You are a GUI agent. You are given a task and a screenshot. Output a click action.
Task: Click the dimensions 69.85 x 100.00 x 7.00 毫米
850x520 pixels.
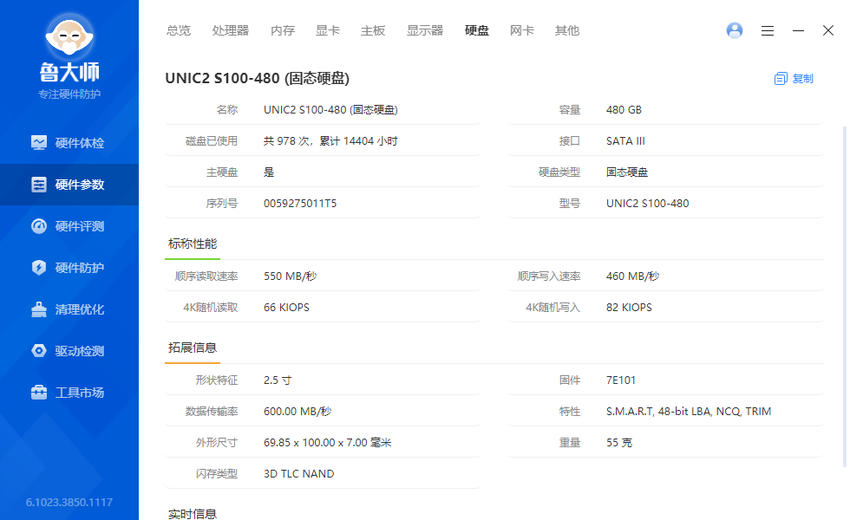pyautogui.click(x=327, y=442)
